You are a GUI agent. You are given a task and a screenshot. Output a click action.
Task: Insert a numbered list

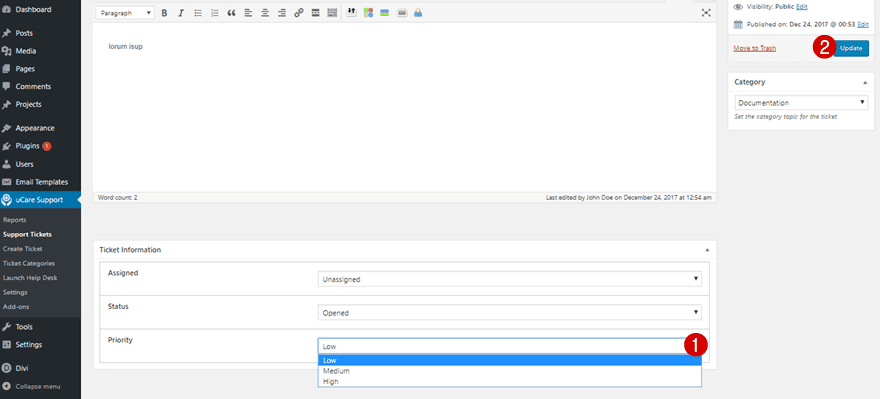pos(214,13)
